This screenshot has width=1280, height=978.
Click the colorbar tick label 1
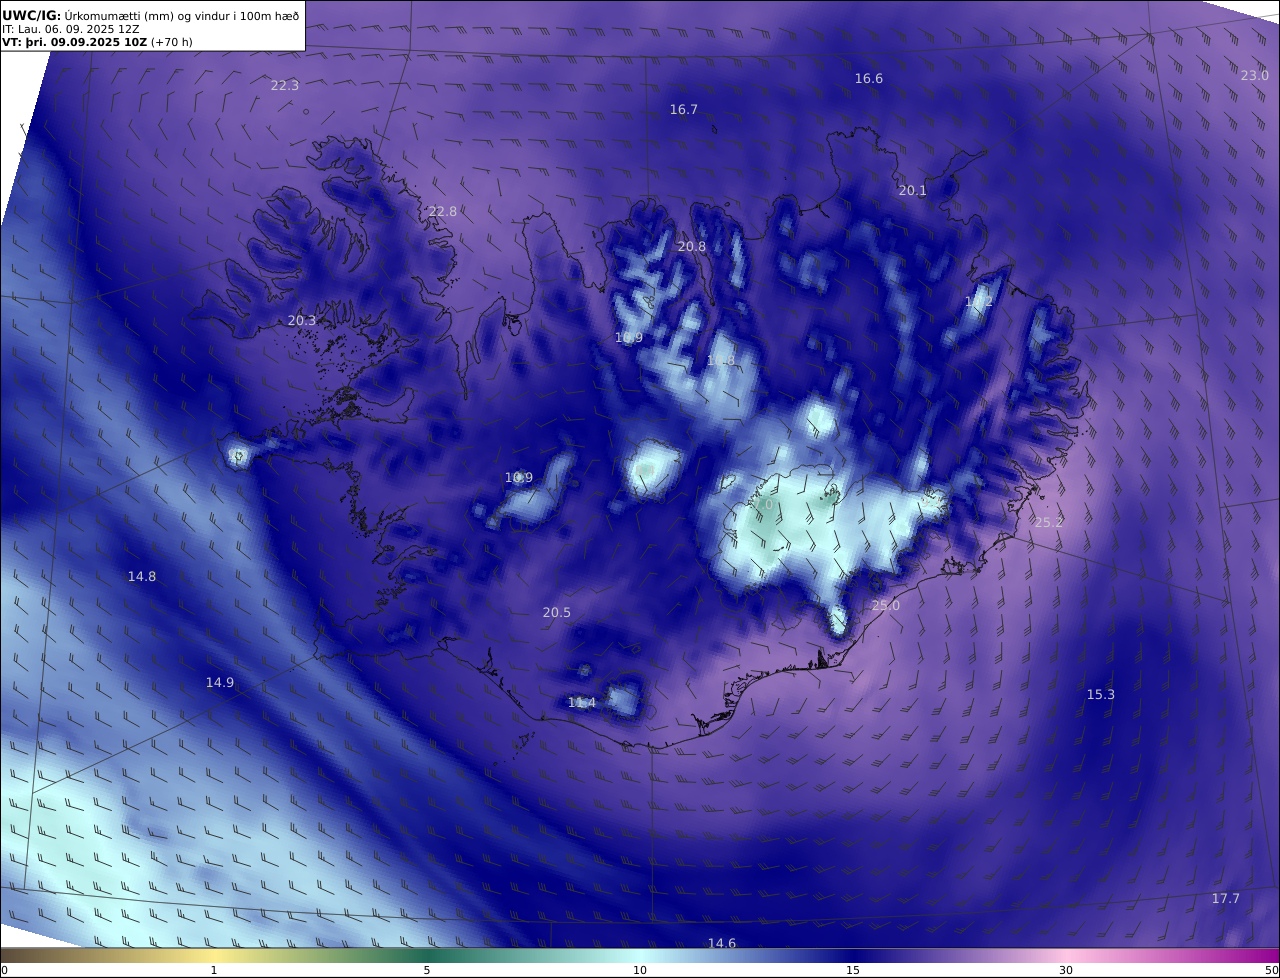pyautogui.click(x=214, y=971)
